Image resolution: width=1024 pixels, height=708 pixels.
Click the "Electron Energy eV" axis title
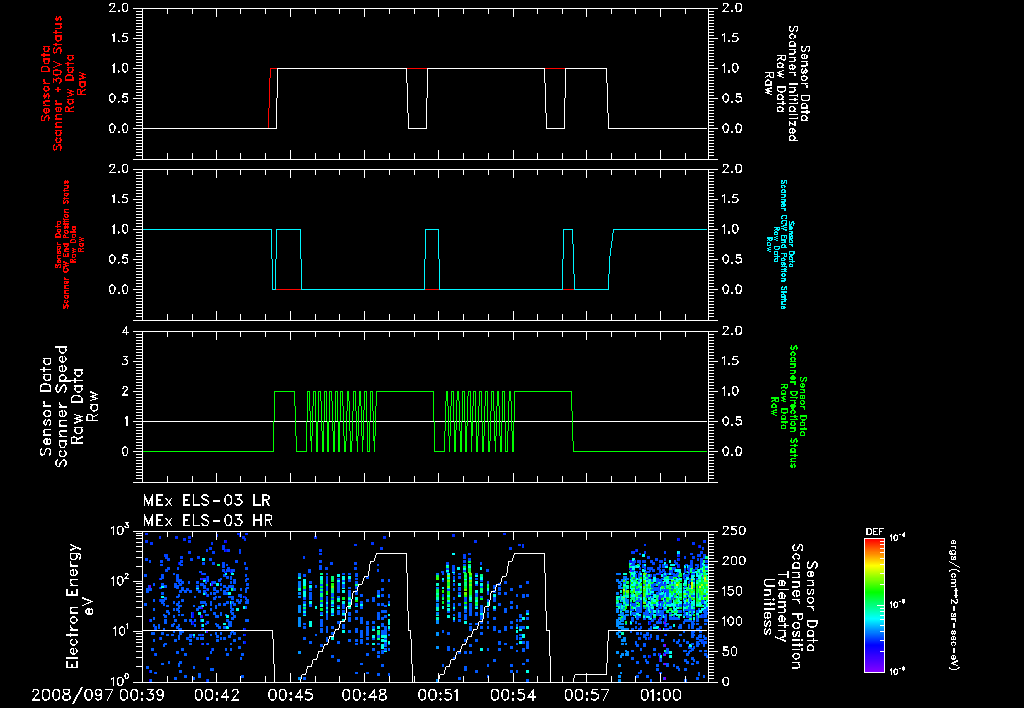tap(81, 606)
